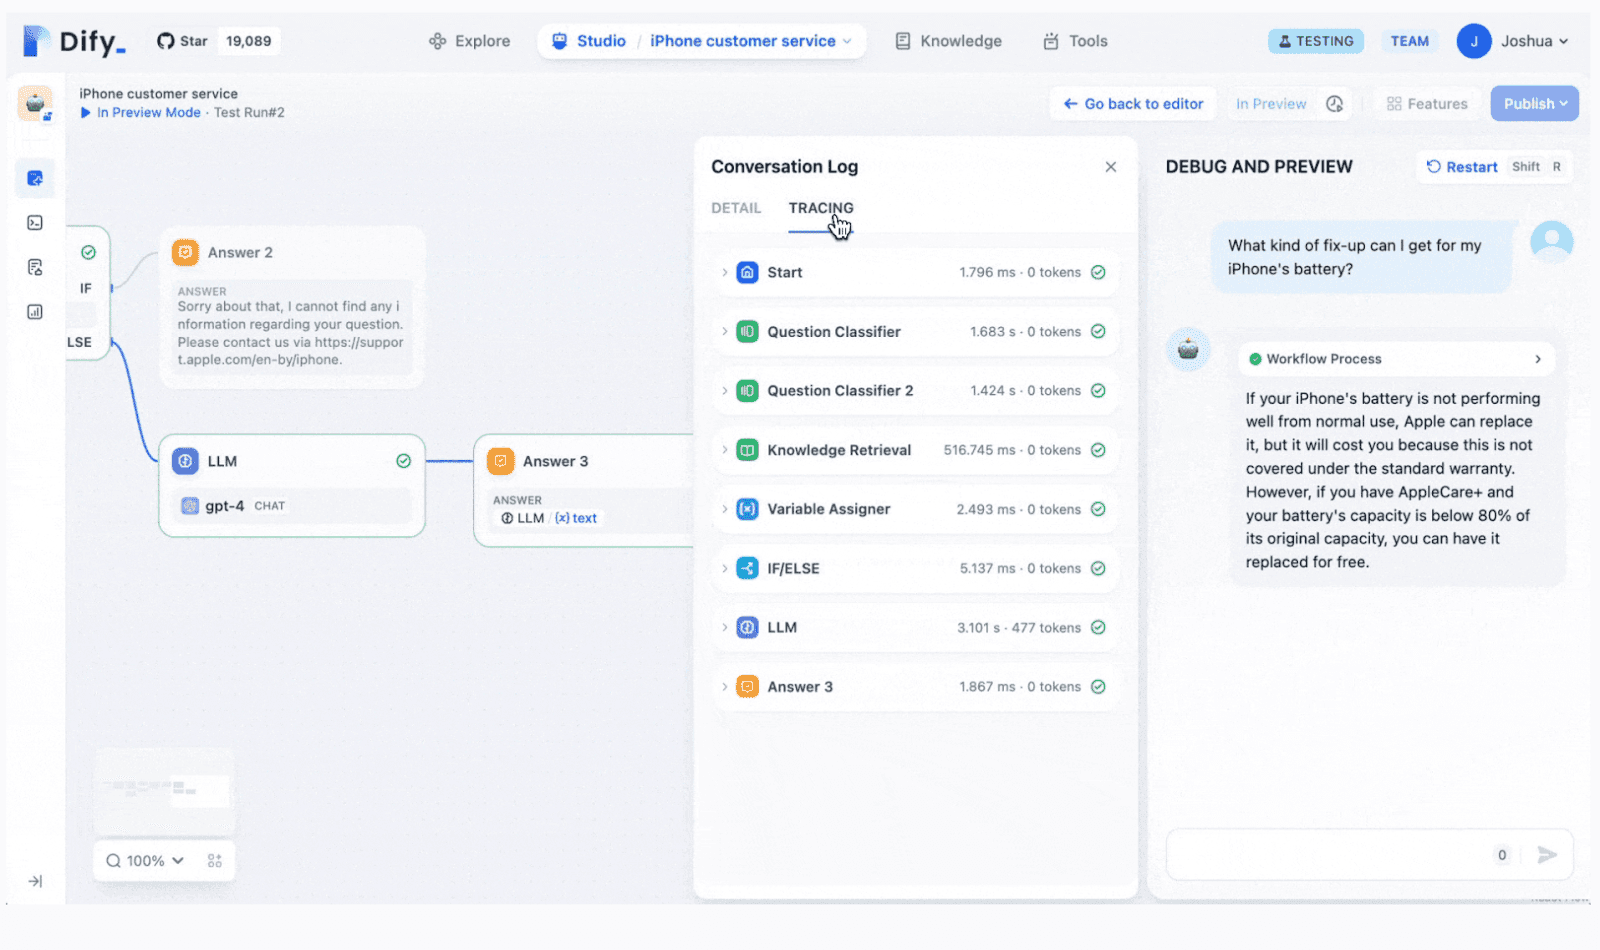The width and height of the screenshot is (1600, 950).
Task: Open the Tools page
Action: 1075,41
